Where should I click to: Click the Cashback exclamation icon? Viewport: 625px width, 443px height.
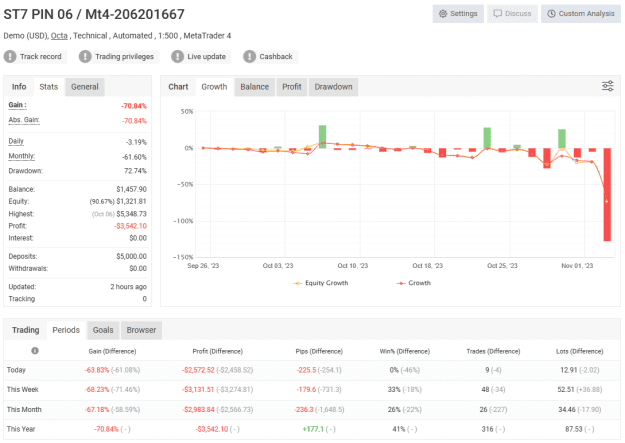point(250,57)
